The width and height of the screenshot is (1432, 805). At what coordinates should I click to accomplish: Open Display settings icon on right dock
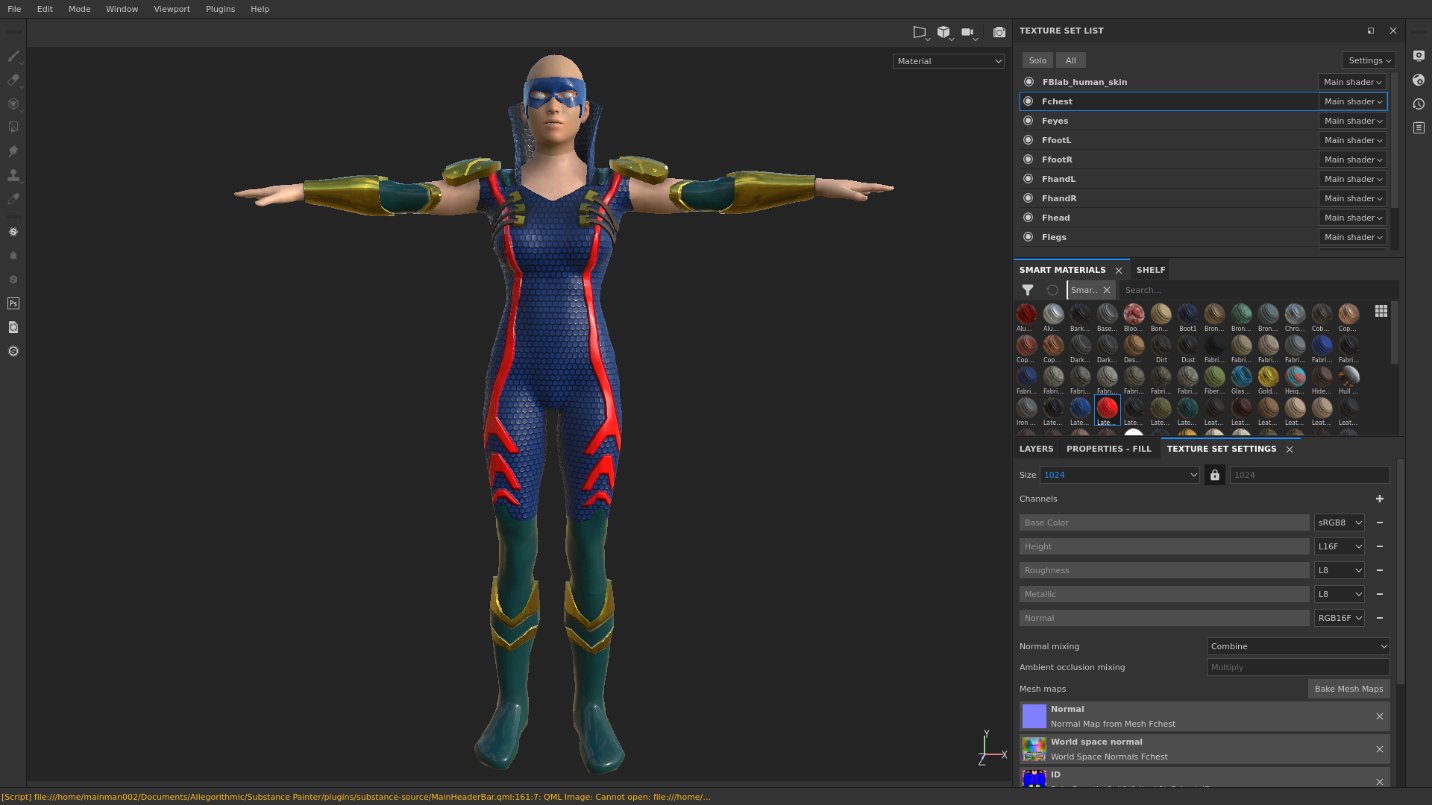pyautogui.click(x=1419, y=56)
